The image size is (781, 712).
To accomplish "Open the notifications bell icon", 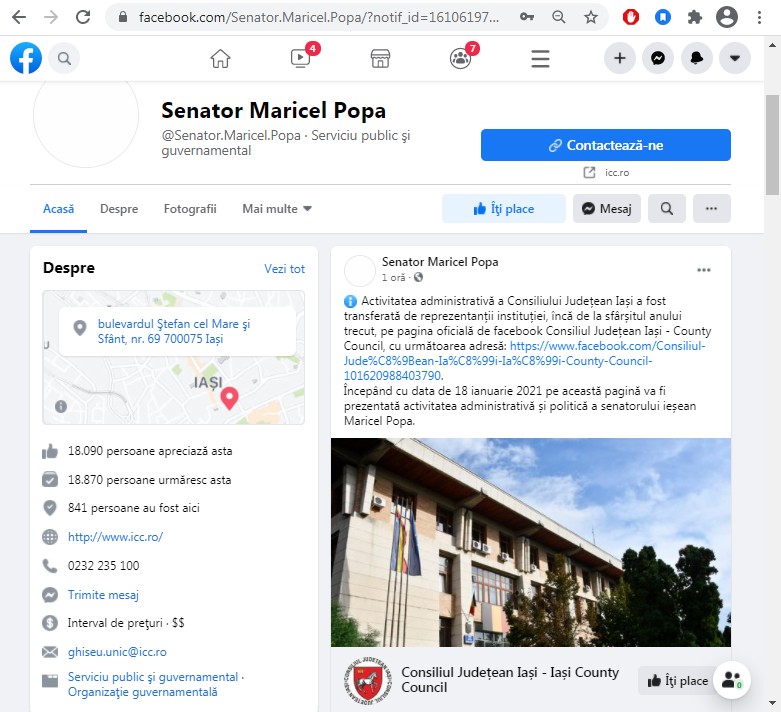I will click(x=696, y=59).
